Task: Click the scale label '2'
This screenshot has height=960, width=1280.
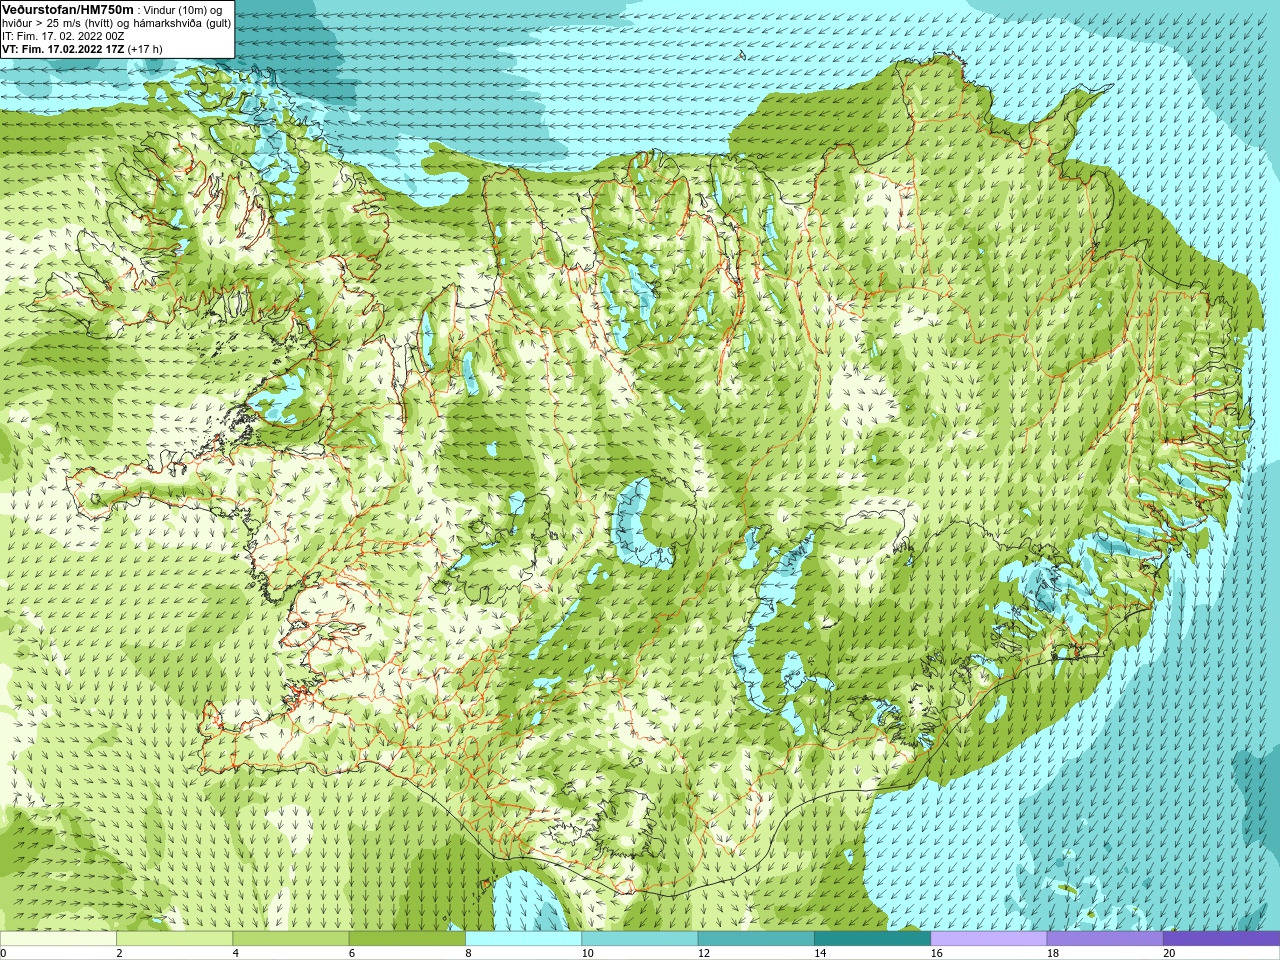Action: [x=119, y=953]
